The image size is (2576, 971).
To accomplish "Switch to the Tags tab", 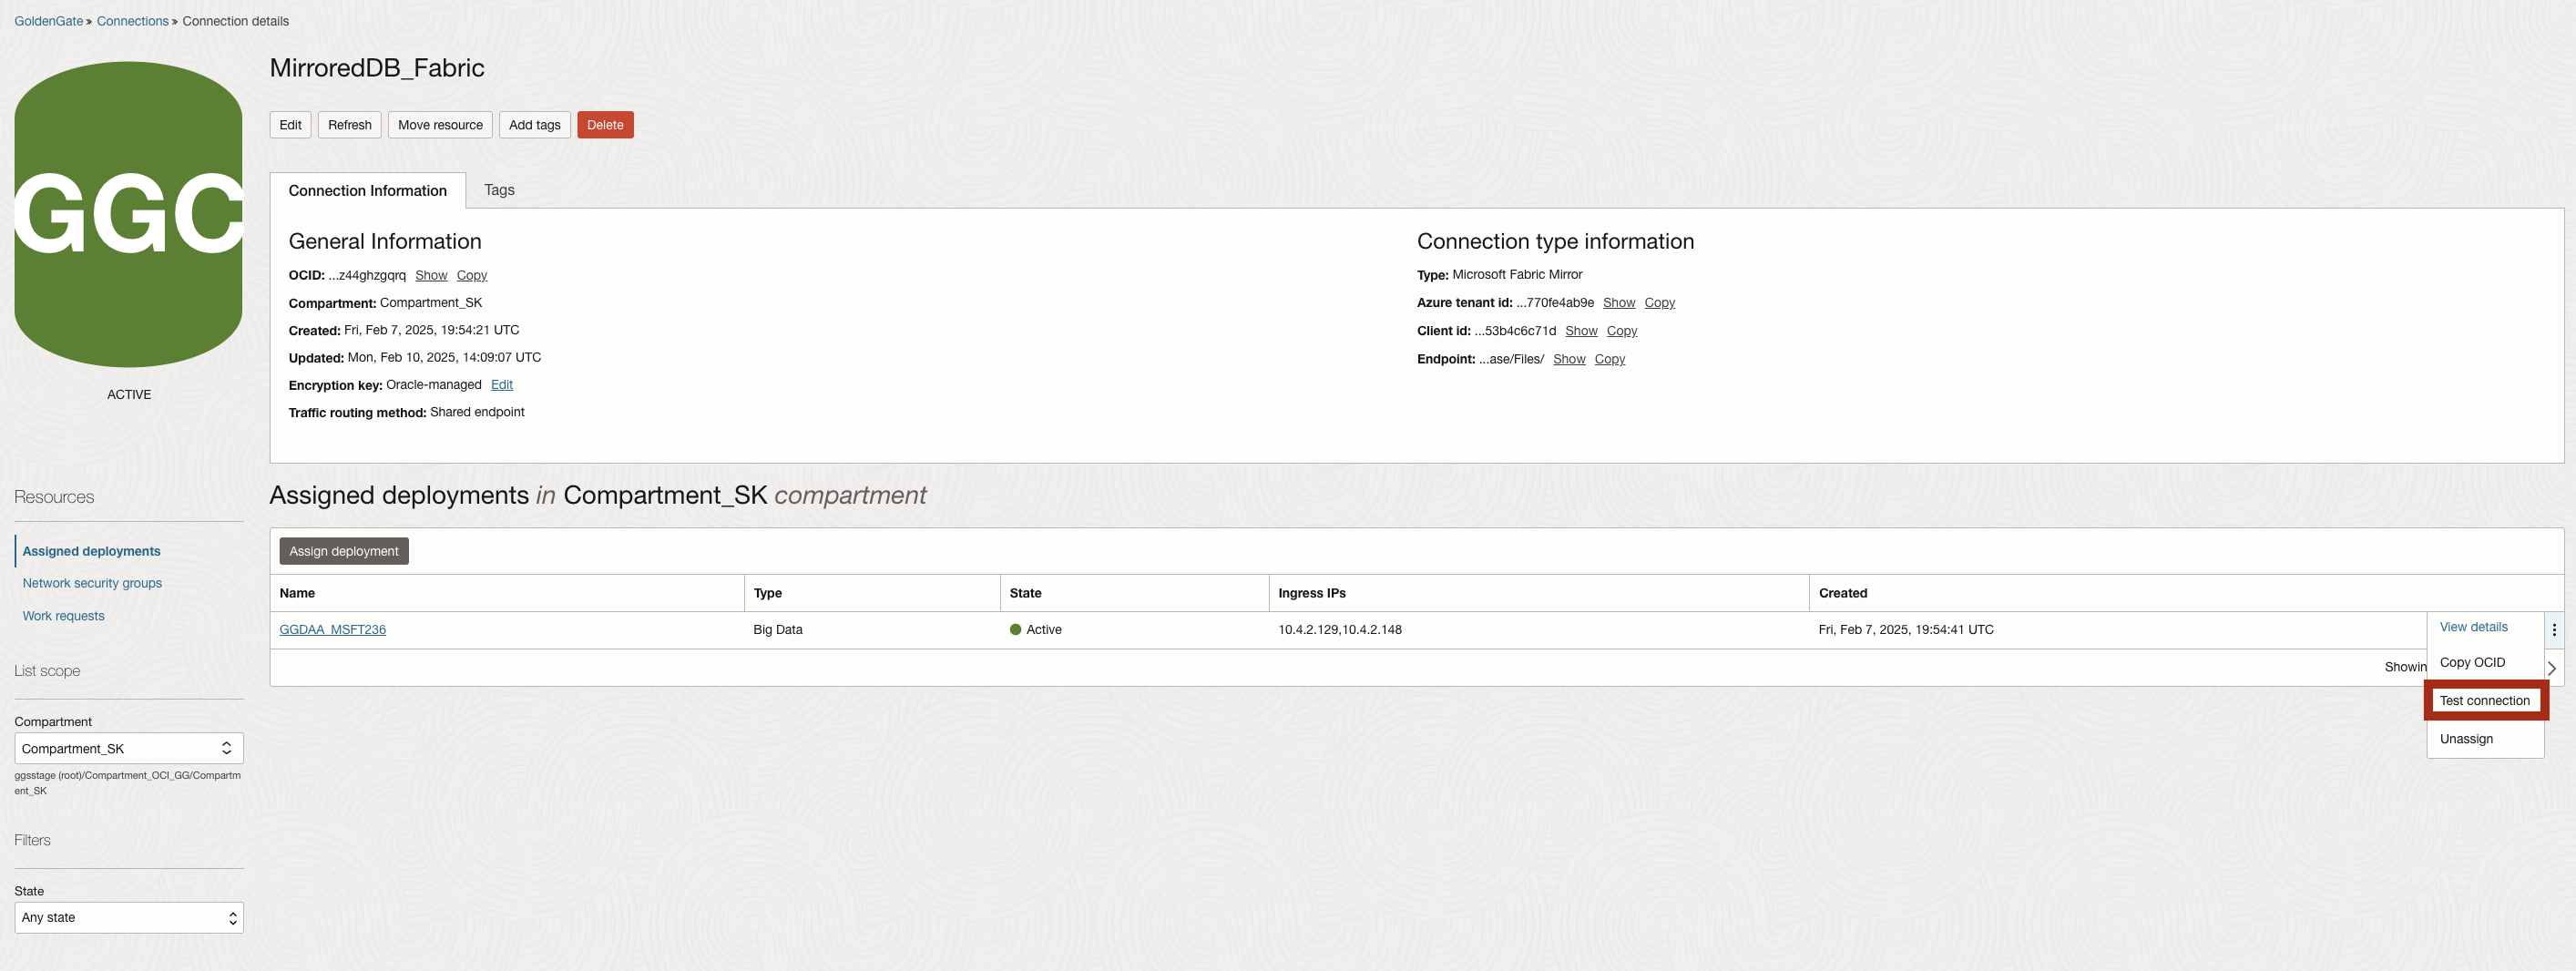I will [x=499, y=190].
